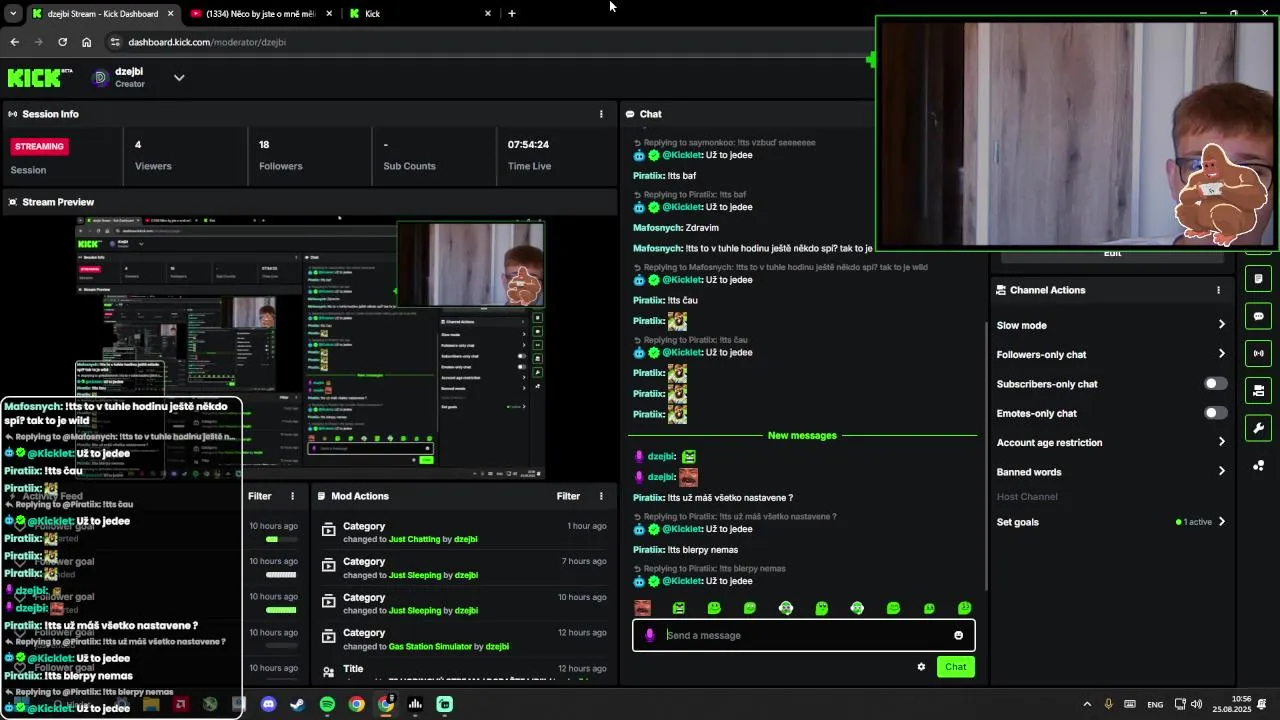Reload the browser page
Viewport: 1280px width, 720px height.
[62, 42]
